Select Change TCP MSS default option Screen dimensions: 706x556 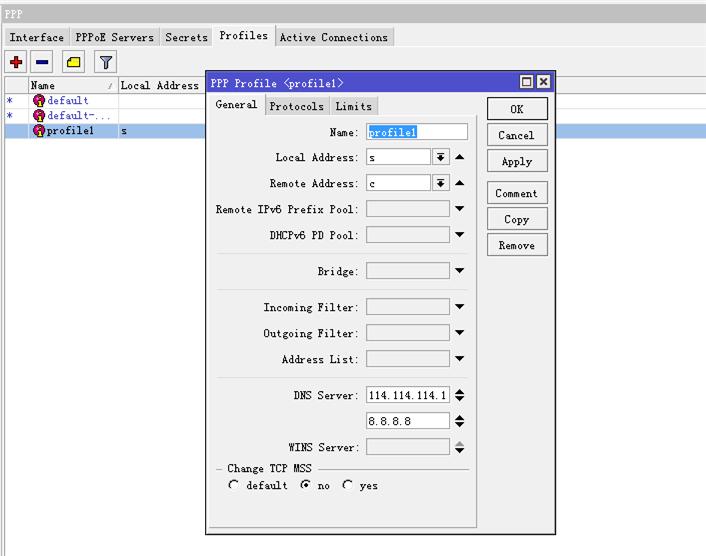click(x=234, y=486)
